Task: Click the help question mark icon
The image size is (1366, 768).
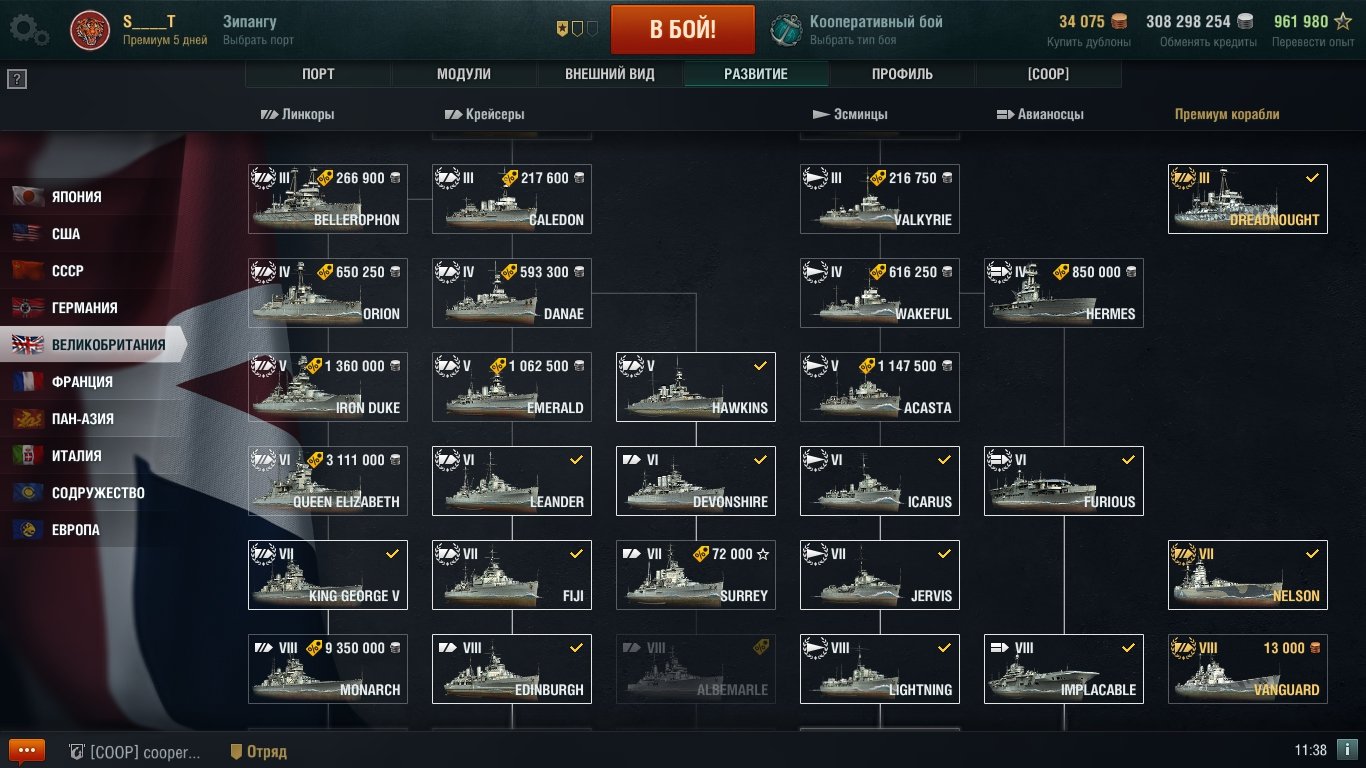Action: 16,80
